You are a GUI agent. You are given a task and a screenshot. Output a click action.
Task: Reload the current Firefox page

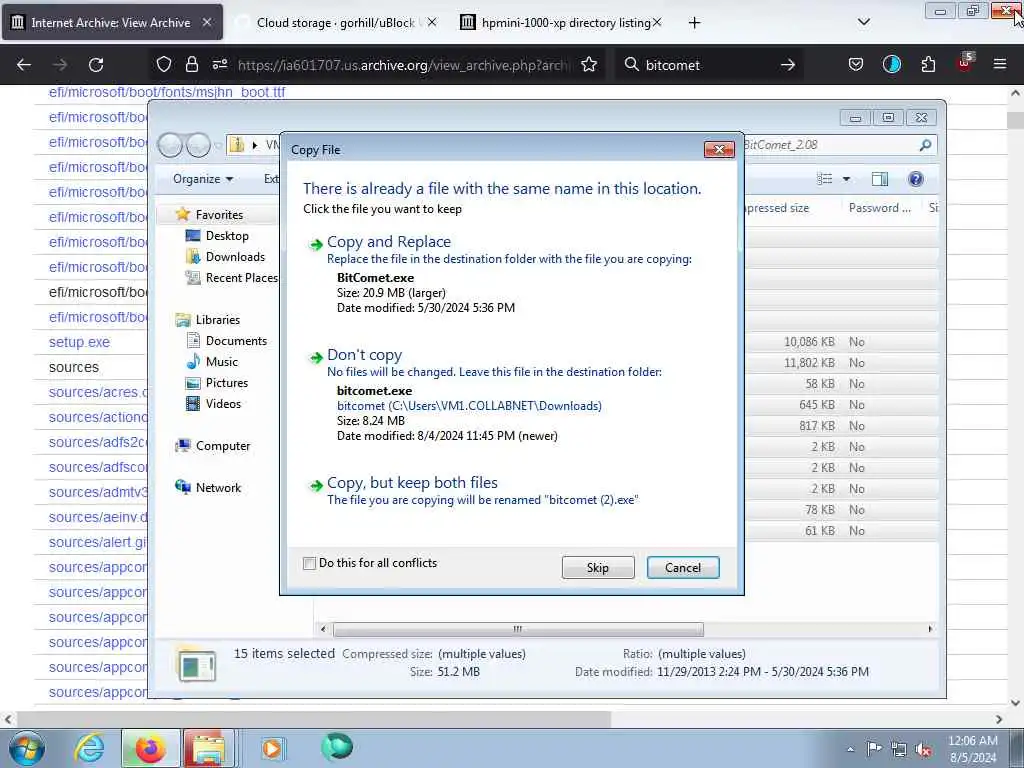pos(96,65)
